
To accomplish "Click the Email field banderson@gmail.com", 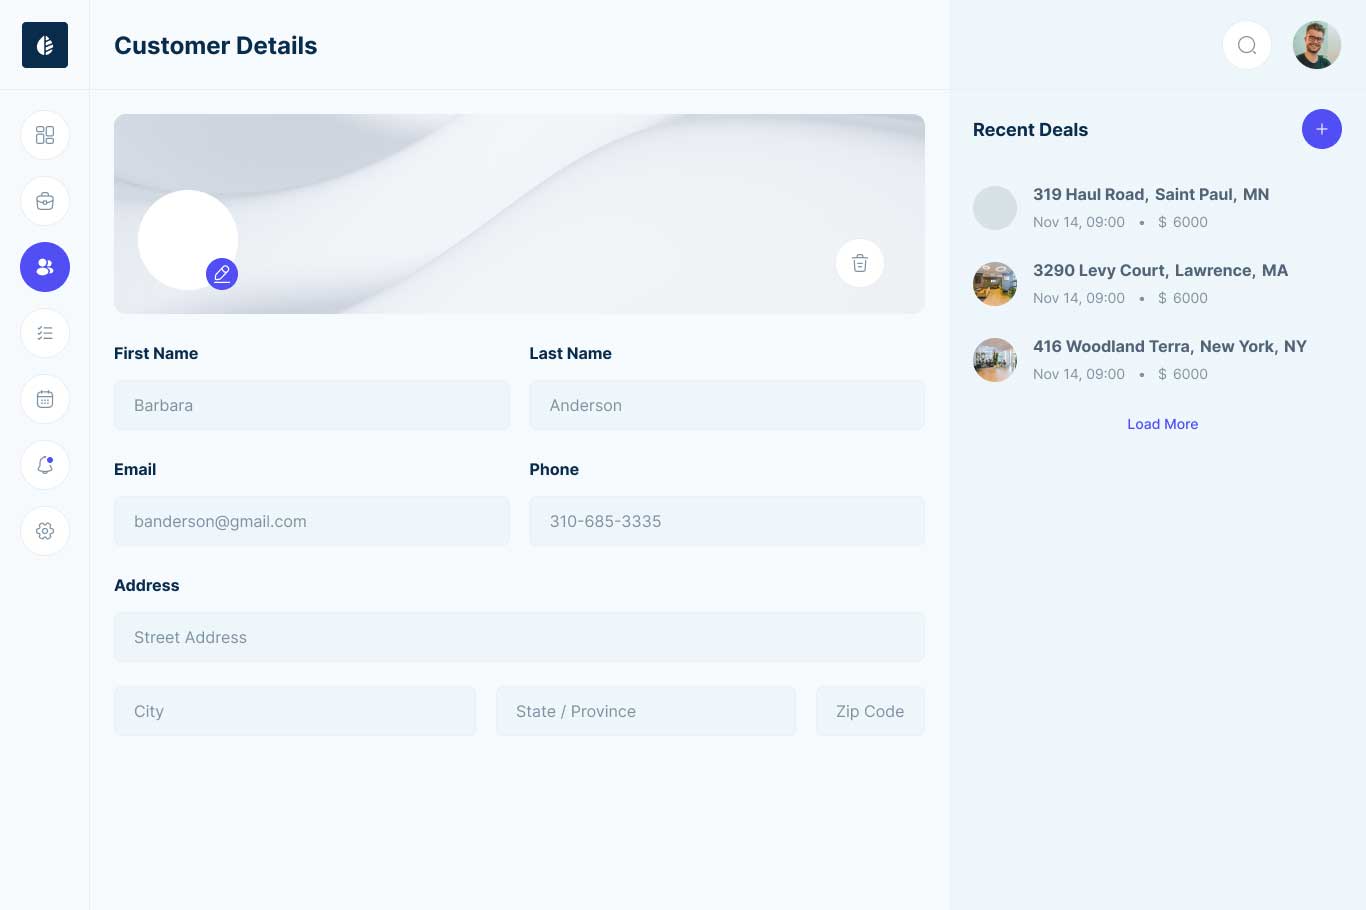I will 312,521.
